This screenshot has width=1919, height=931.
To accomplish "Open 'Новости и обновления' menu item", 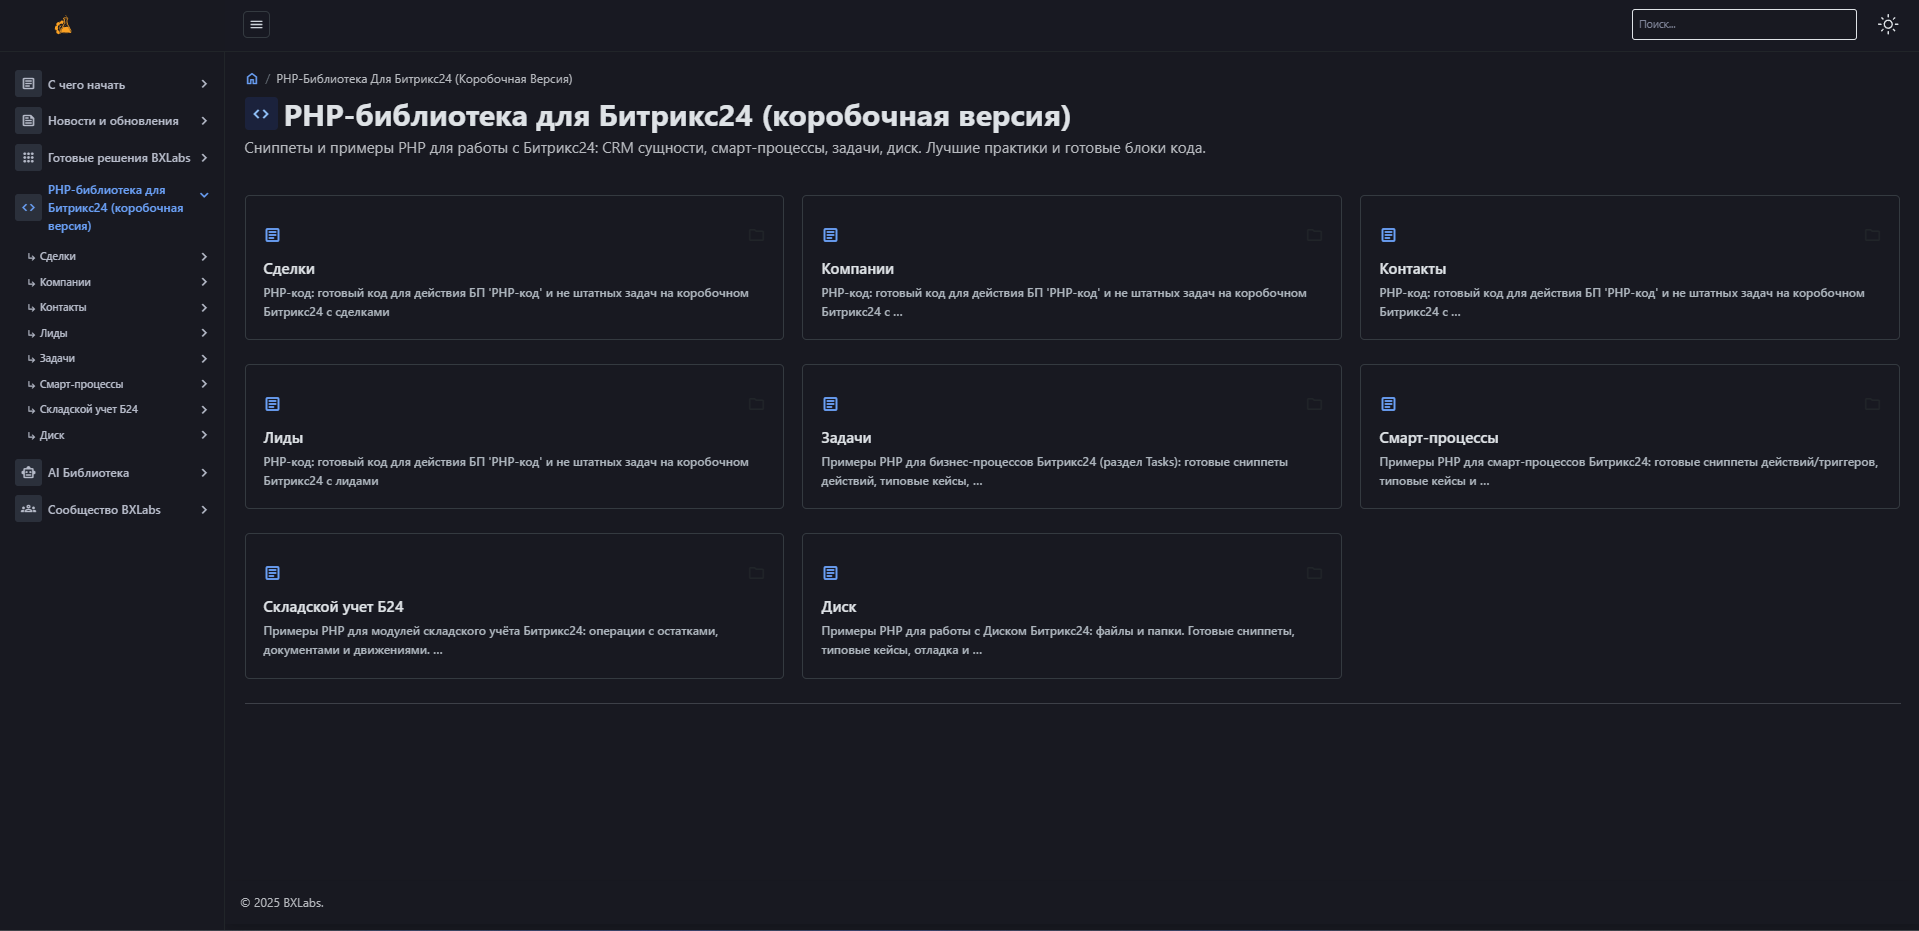I will click(x=113, y=121).
